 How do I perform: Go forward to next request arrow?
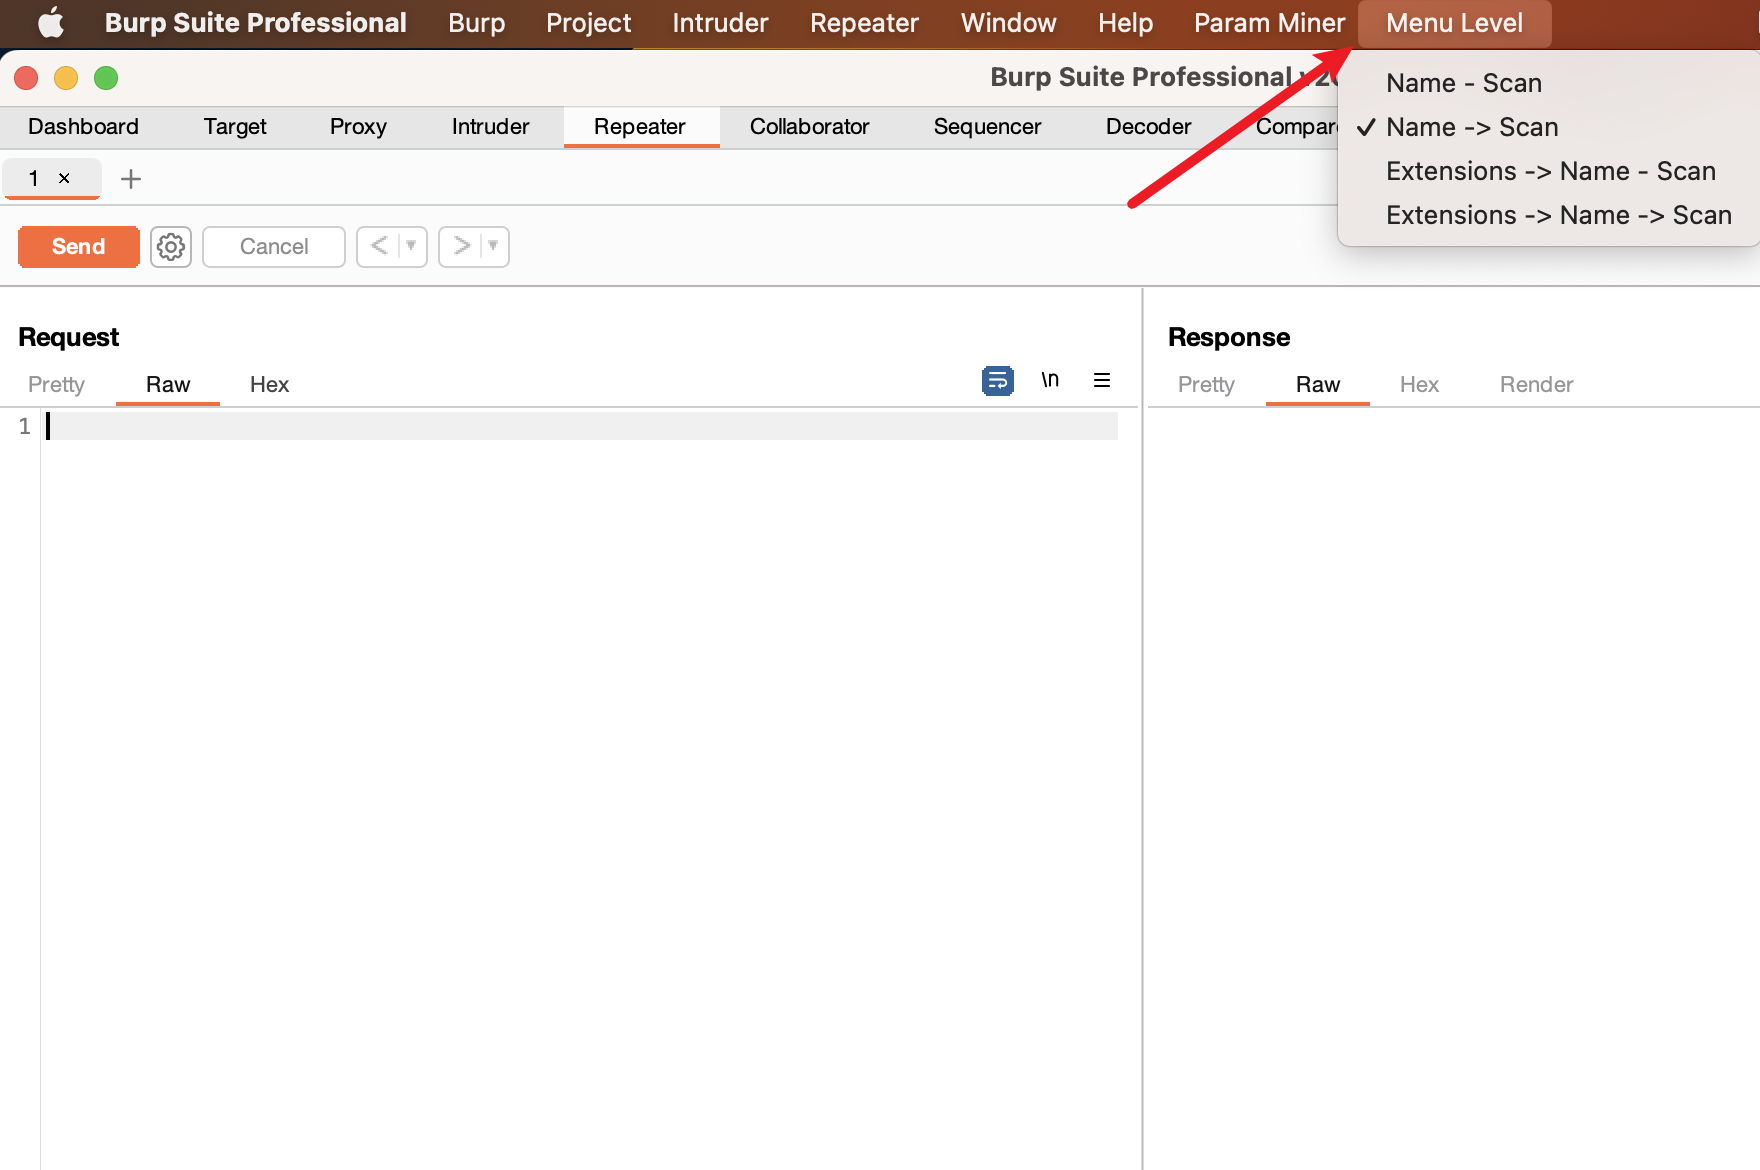coord(461,246)
